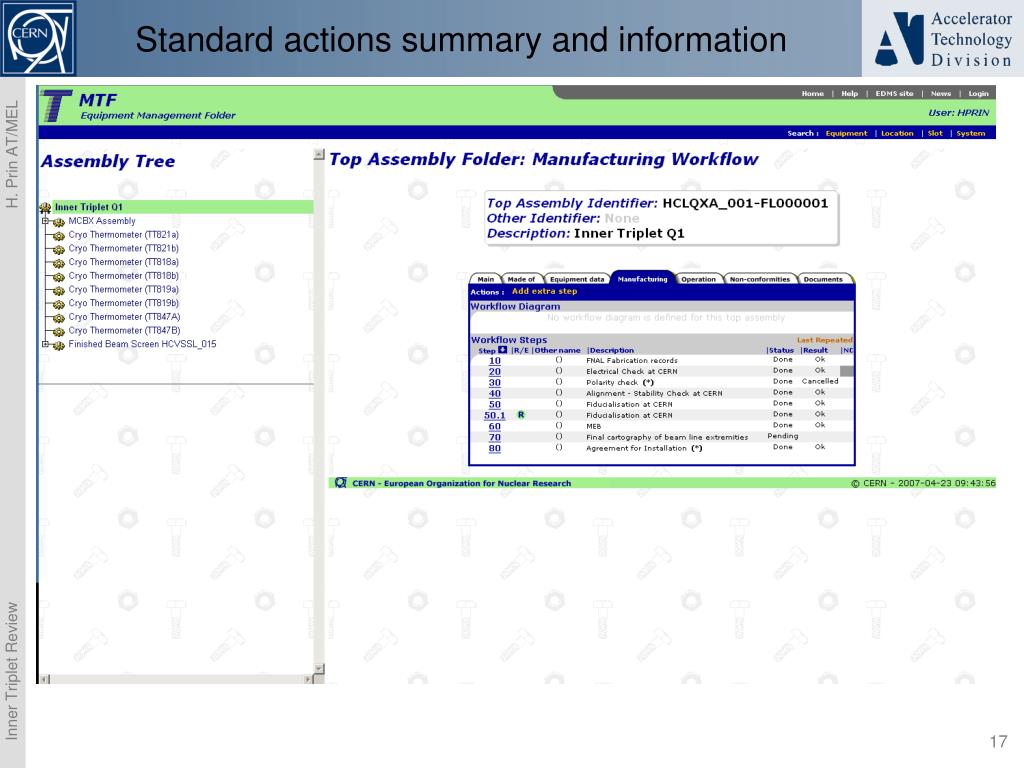
Task: Open workflow step 20
Action: 494,372
